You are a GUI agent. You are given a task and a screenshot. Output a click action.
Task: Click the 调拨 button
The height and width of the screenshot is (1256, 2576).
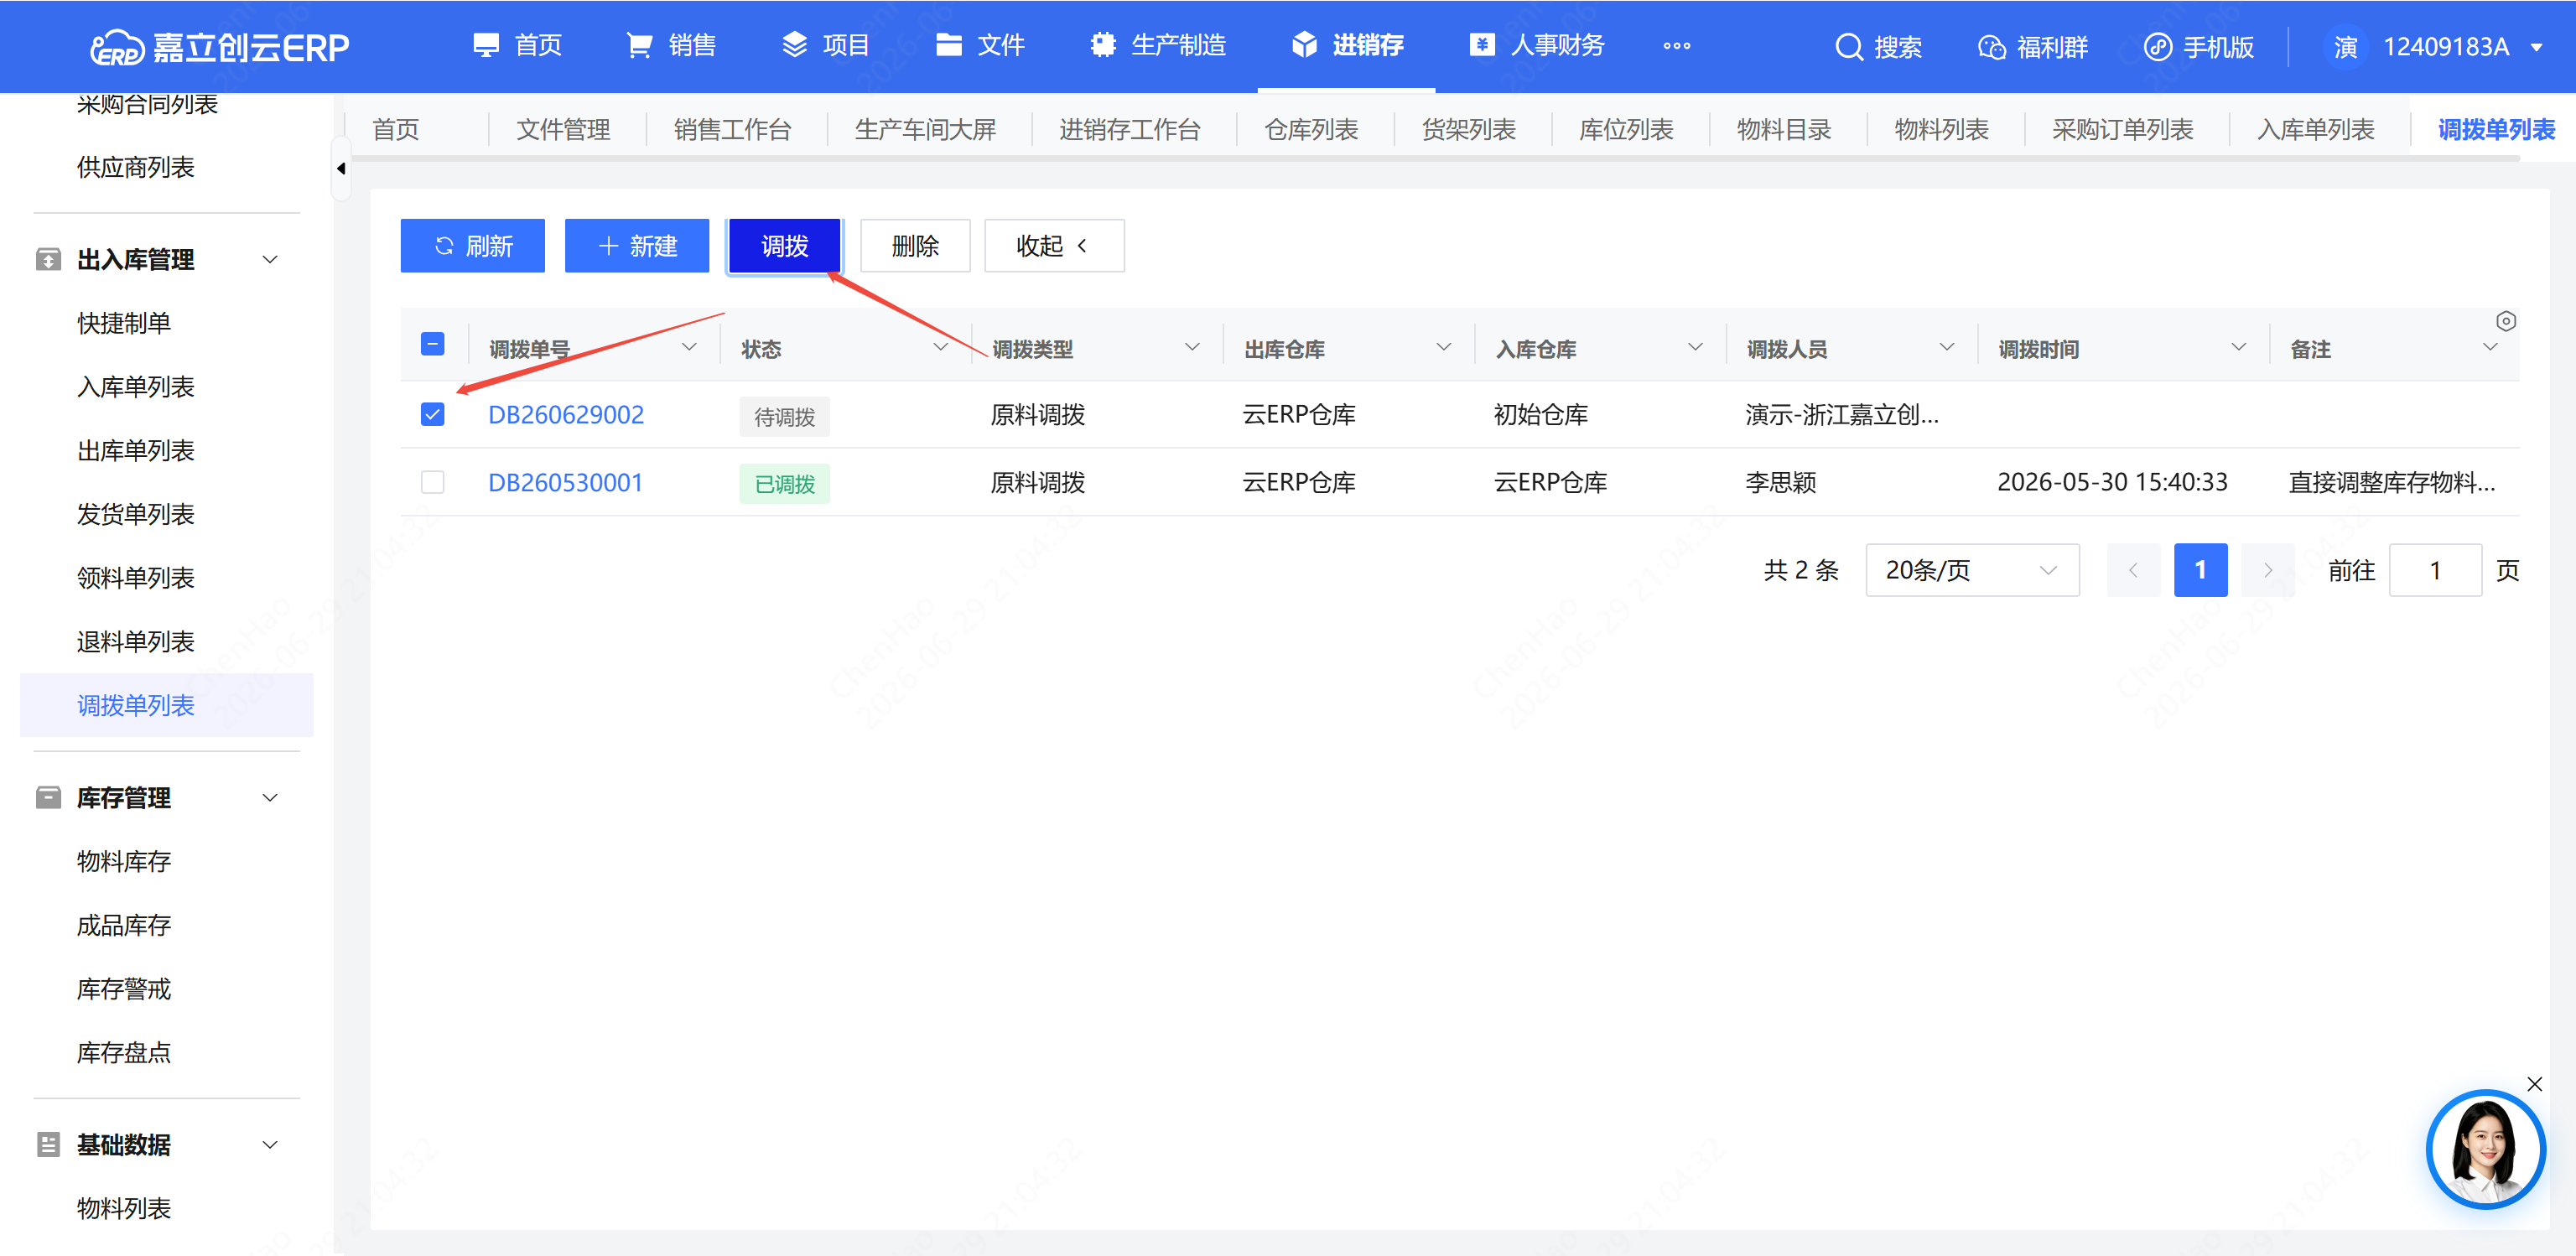[785, 246]
